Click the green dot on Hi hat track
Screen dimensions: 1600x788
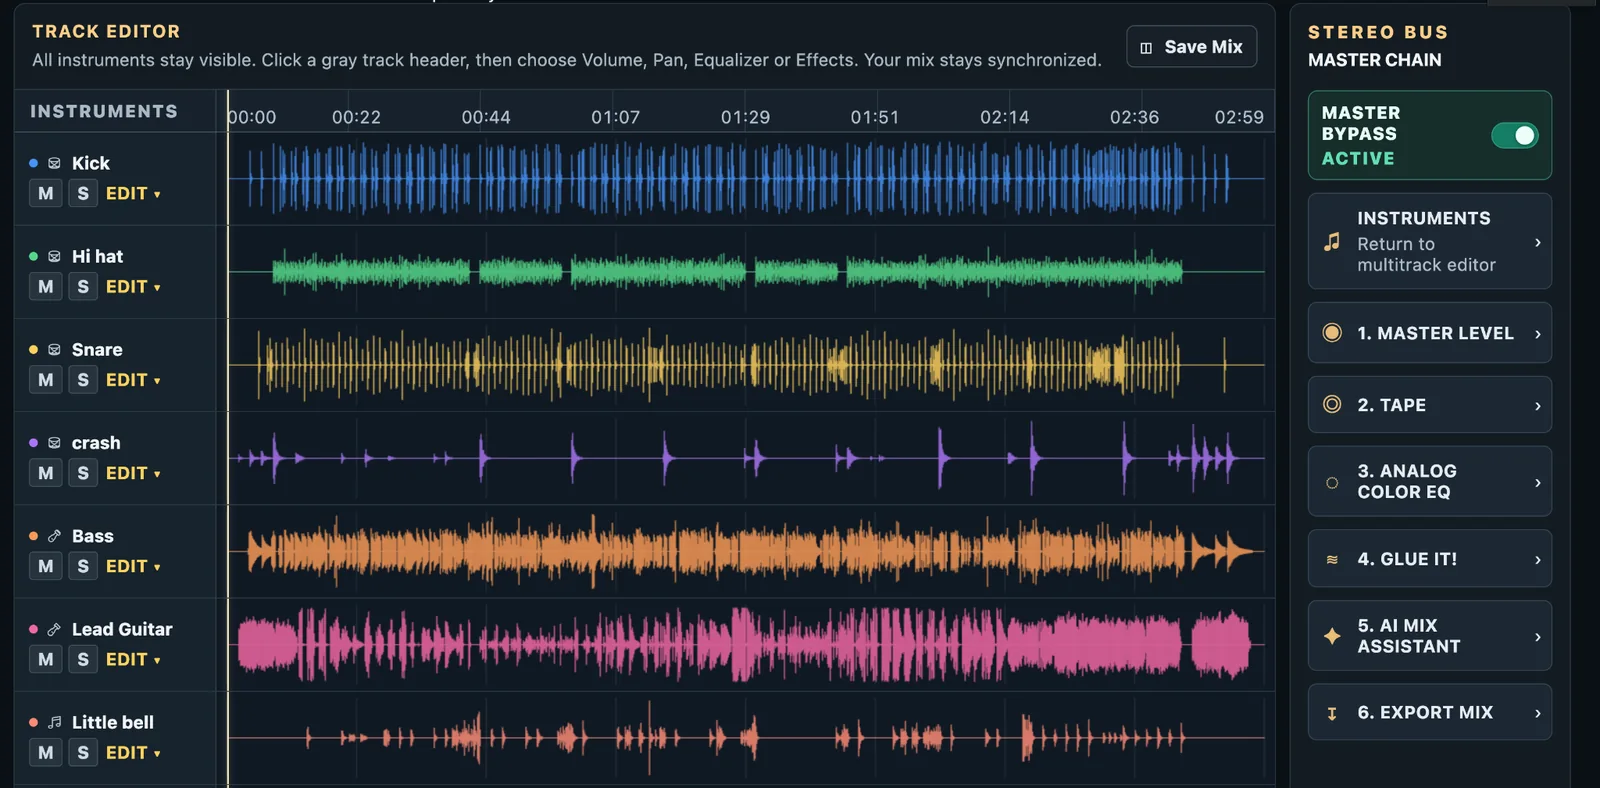pos(33,256)
